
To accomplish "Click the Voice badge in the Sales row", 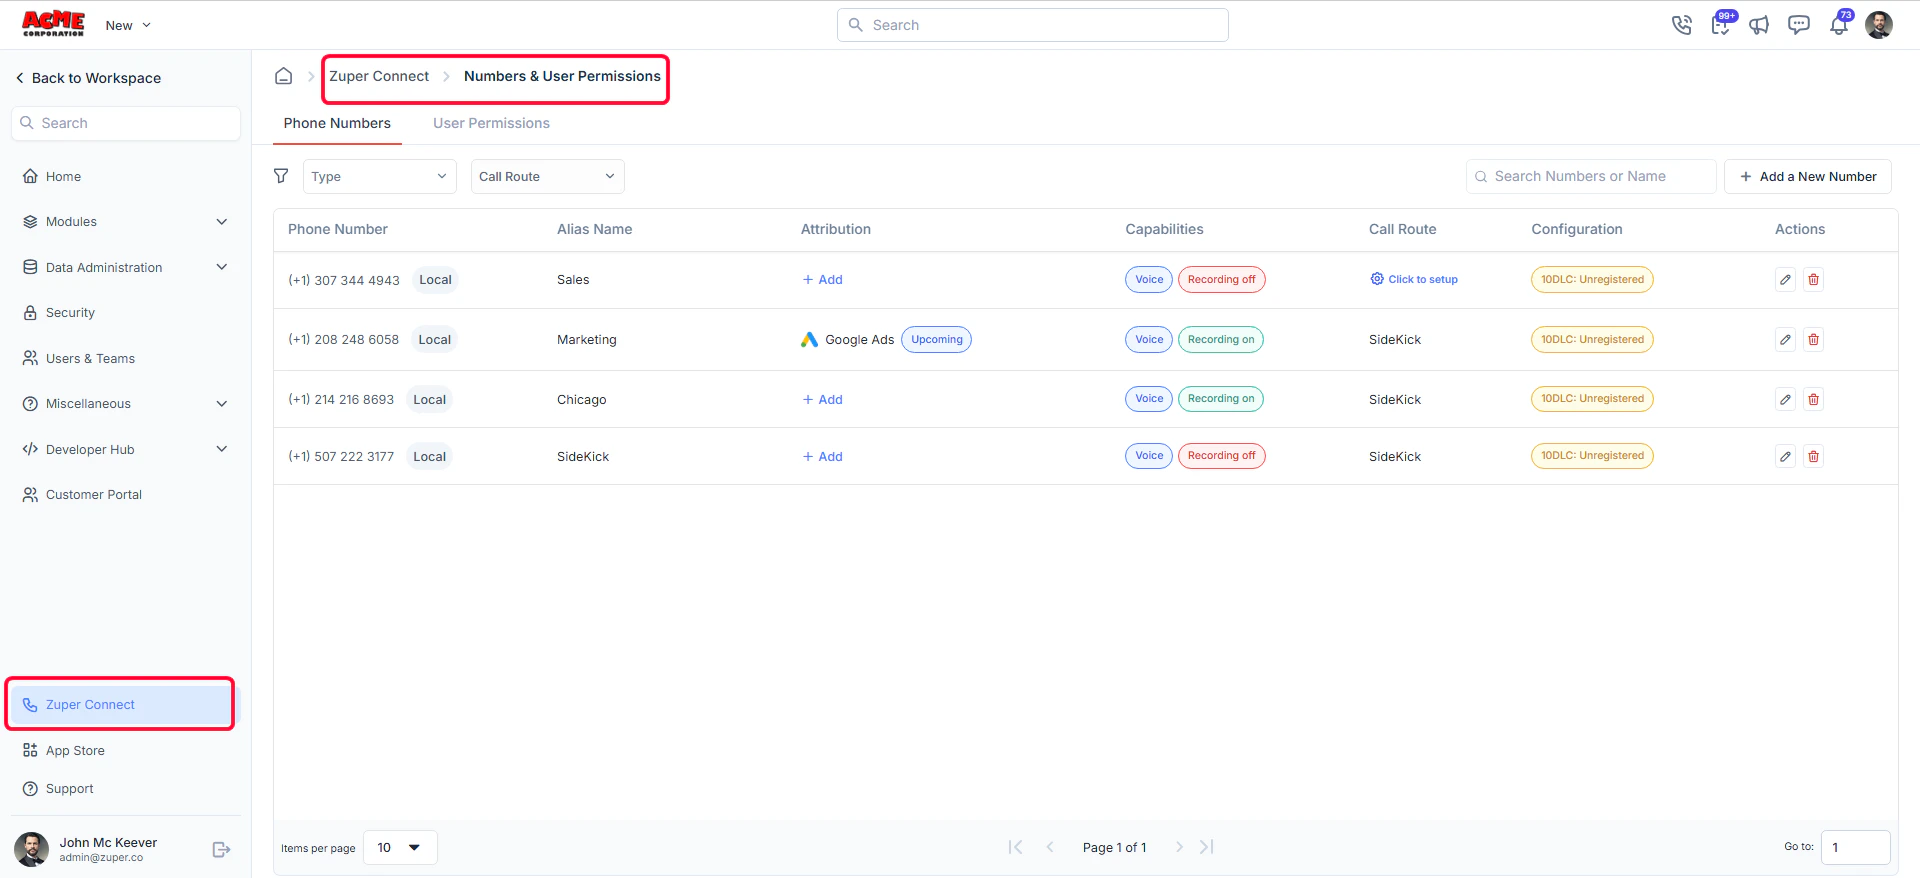I will point(1149,280).
